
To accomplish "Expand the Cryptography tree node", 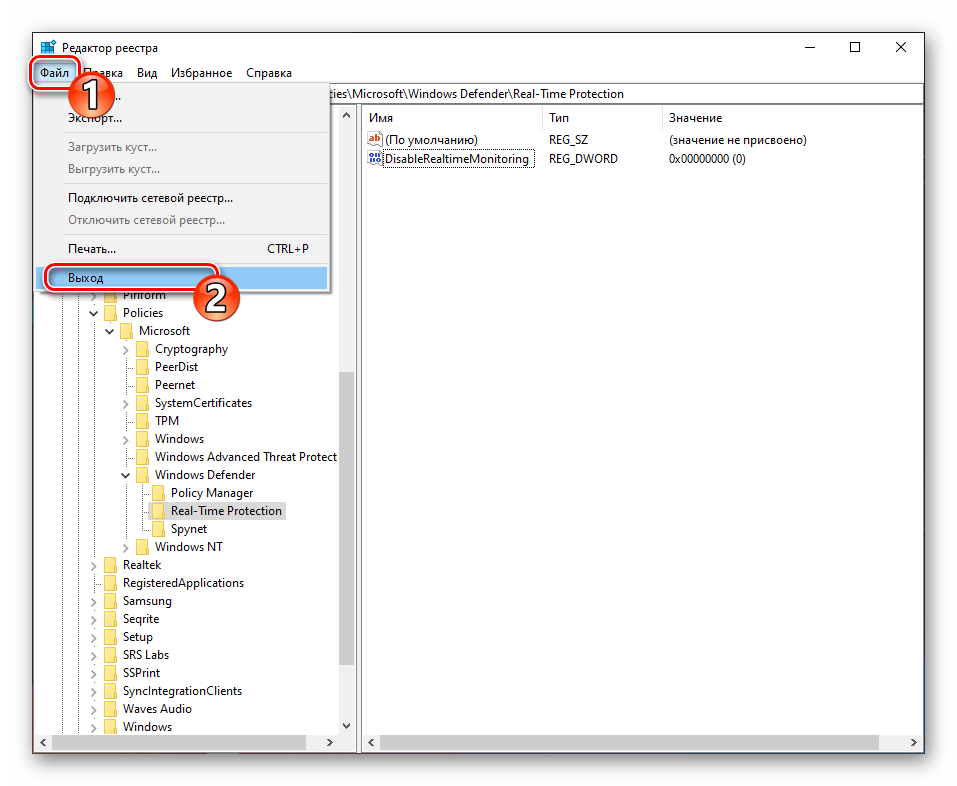I will coord(125,350).
